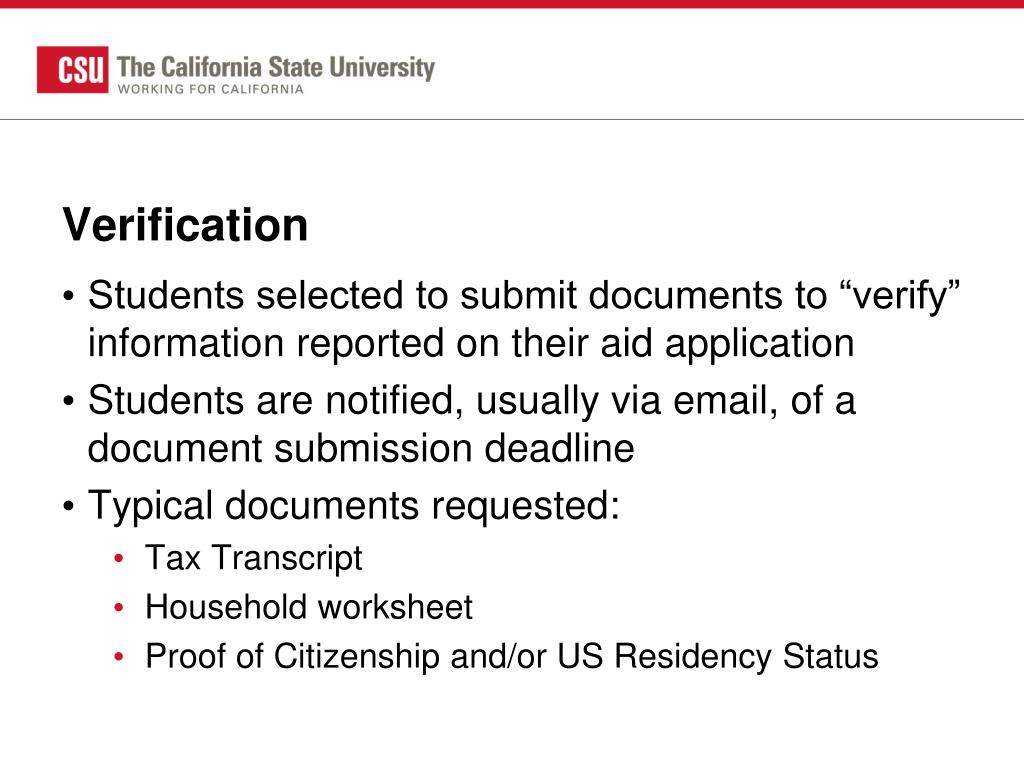1024x768 pixels.
Task: Click red bullet dot beside Household worksheet
Action: (120, 608)
